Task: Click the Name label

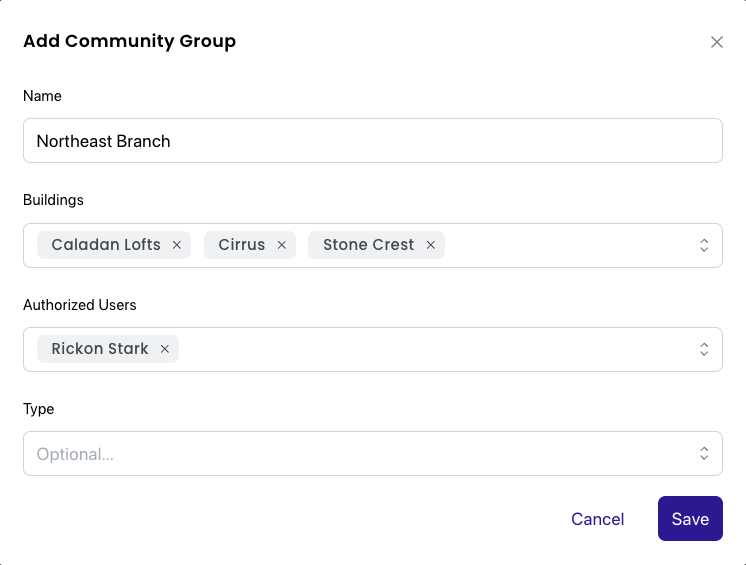Action: point(42,96)
